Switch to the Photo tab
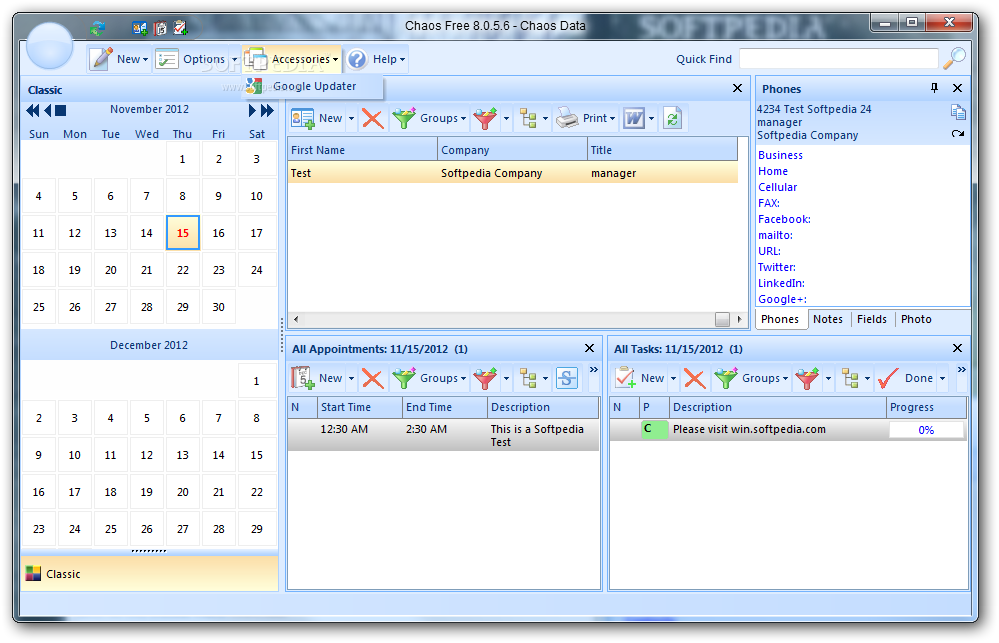 pos(916,319)
